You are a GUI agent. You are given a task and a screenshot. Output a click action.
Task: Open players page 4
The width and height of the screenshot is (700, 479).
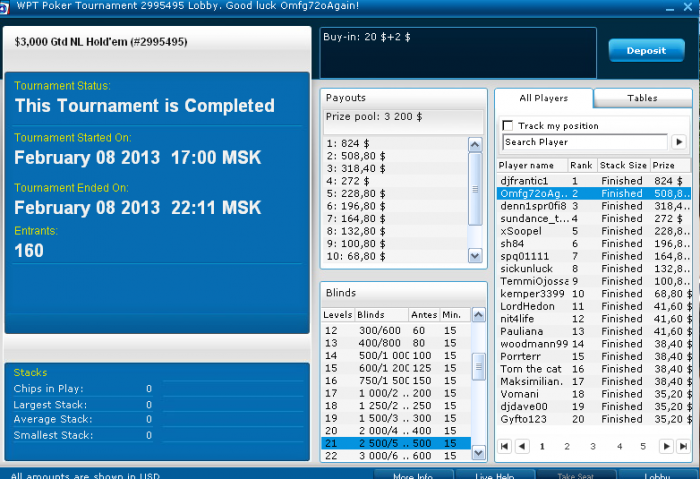coord(619,446)
